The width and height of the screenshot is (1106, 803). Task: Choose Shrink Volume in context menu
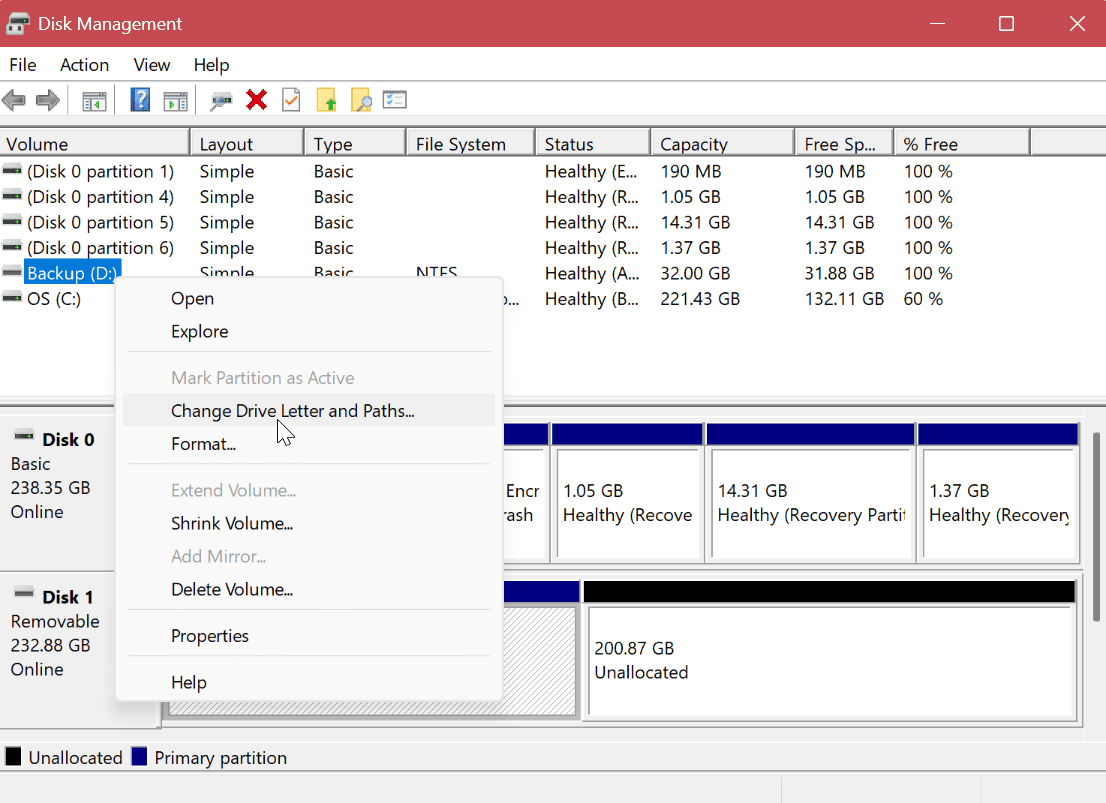[x=231, y=523]
